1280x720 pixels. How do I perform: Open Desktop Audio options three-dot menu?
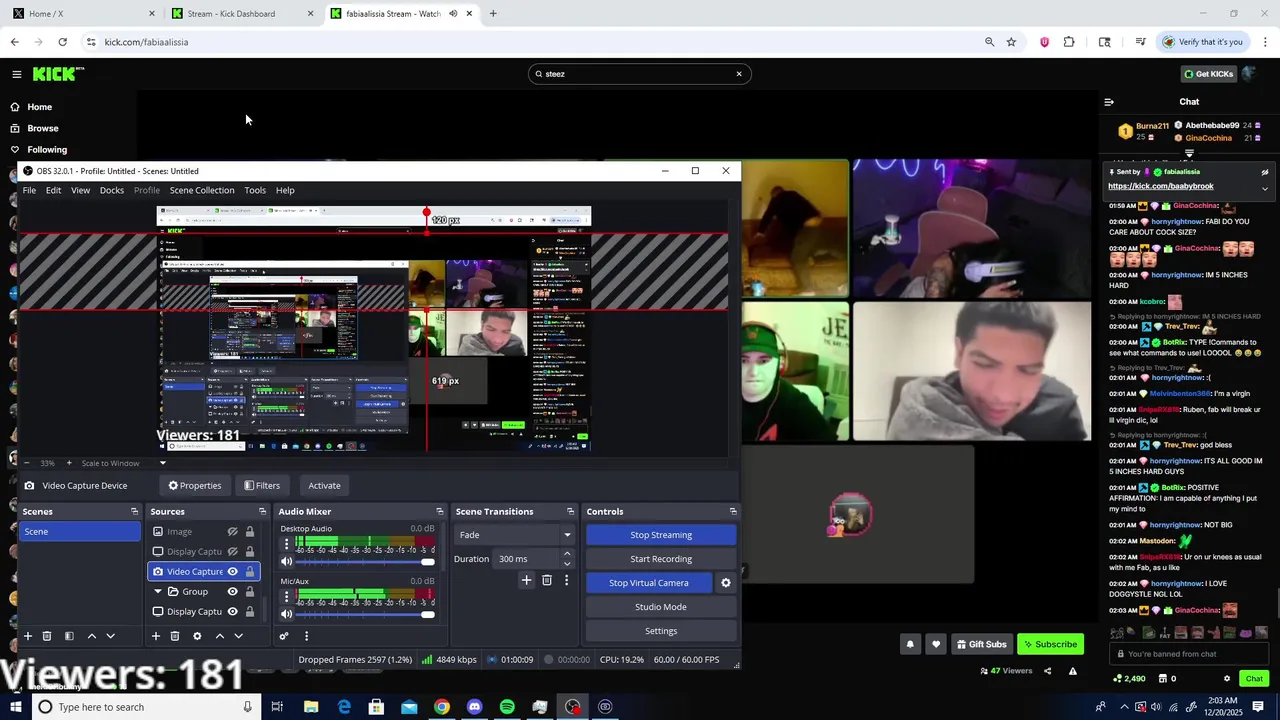pos(286,544)
